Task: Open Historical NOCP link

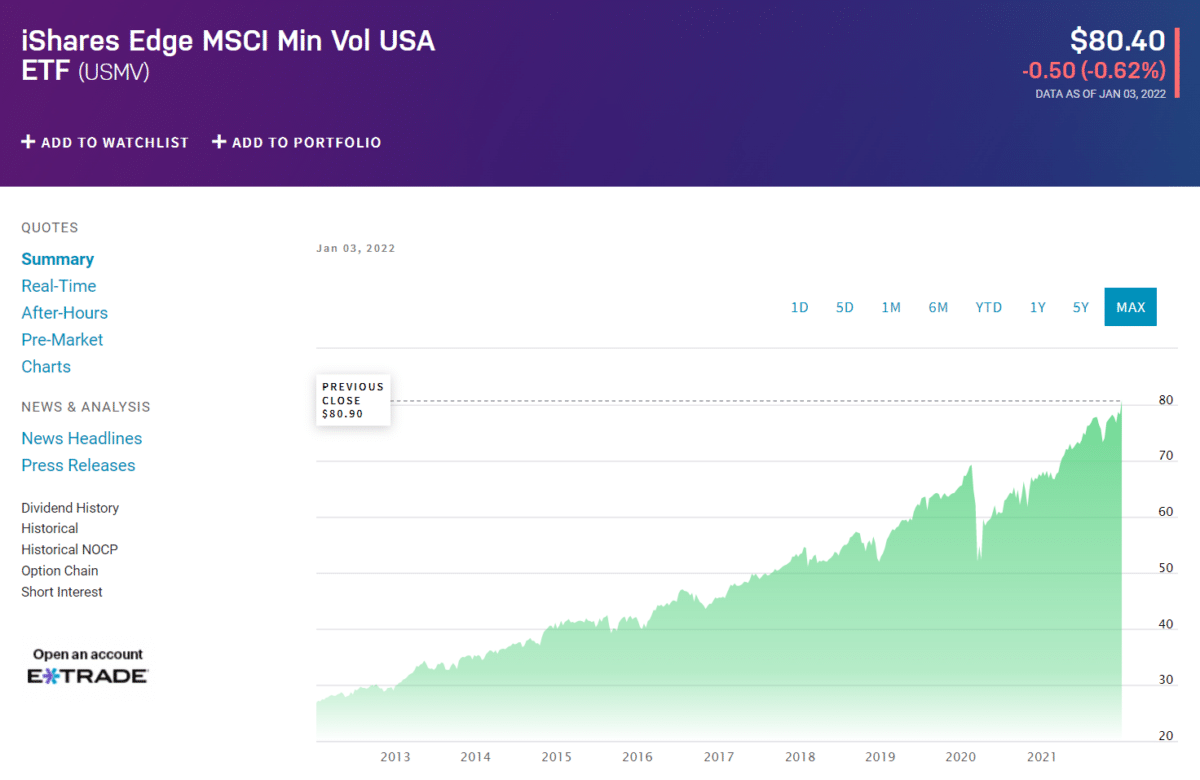Action: 70,549
